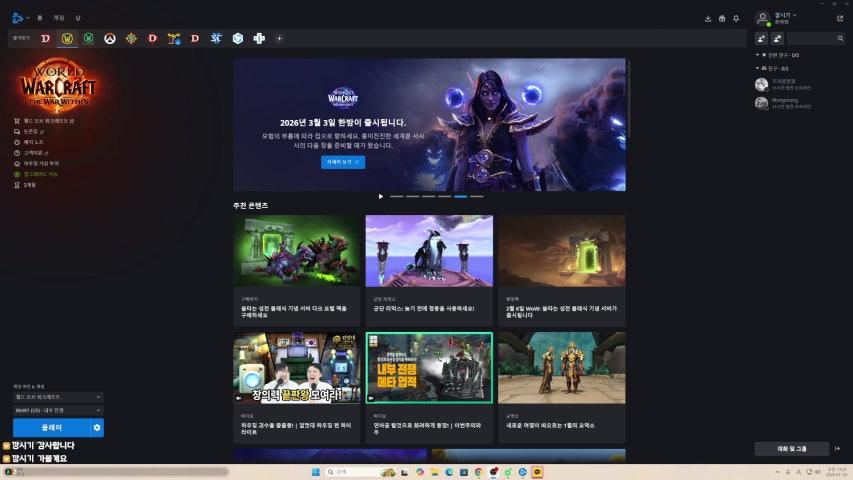Open game settings gear beside play button
The image size is (853, 480).
97,428
